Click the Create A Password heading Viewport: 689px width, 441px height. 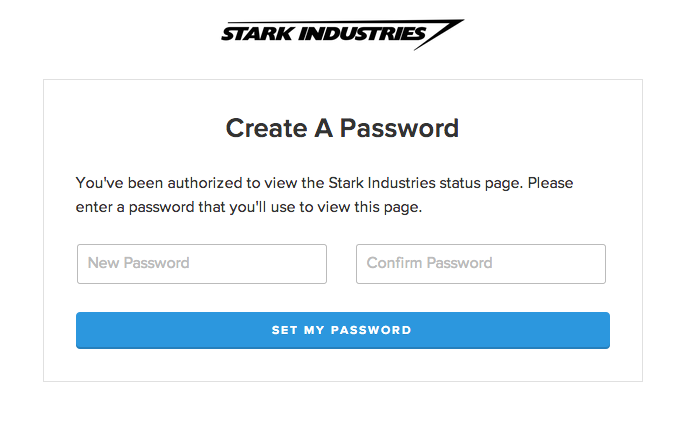(342, 128)
